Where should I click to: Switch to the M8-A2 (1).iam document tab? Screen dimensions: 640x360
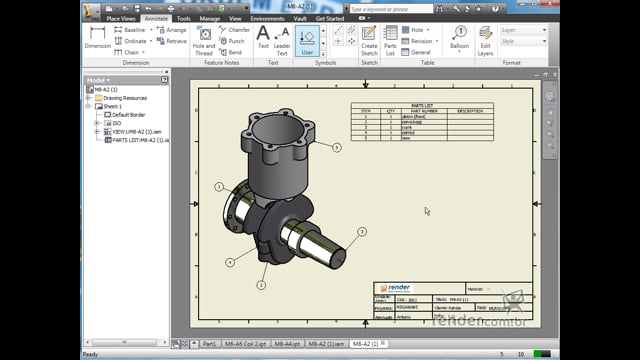[326, 344]
